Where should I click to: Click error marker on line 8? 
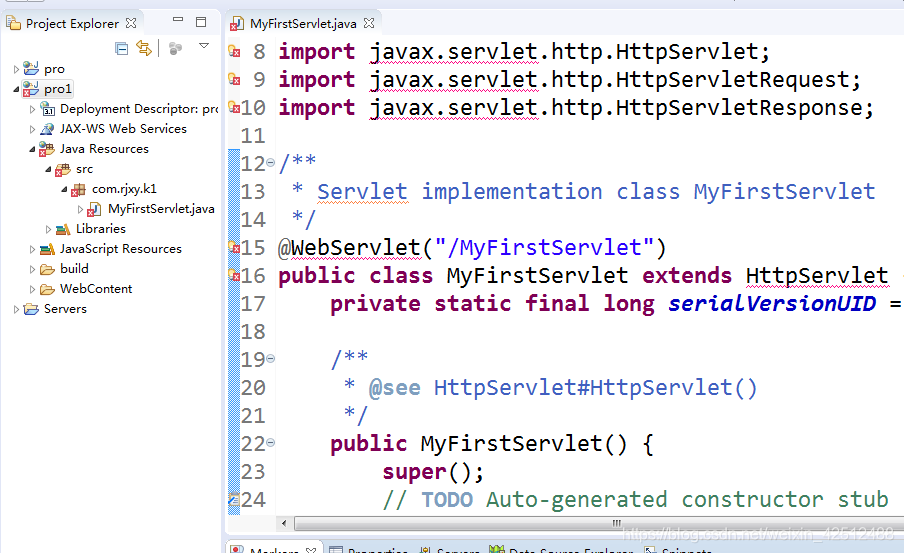234,51
